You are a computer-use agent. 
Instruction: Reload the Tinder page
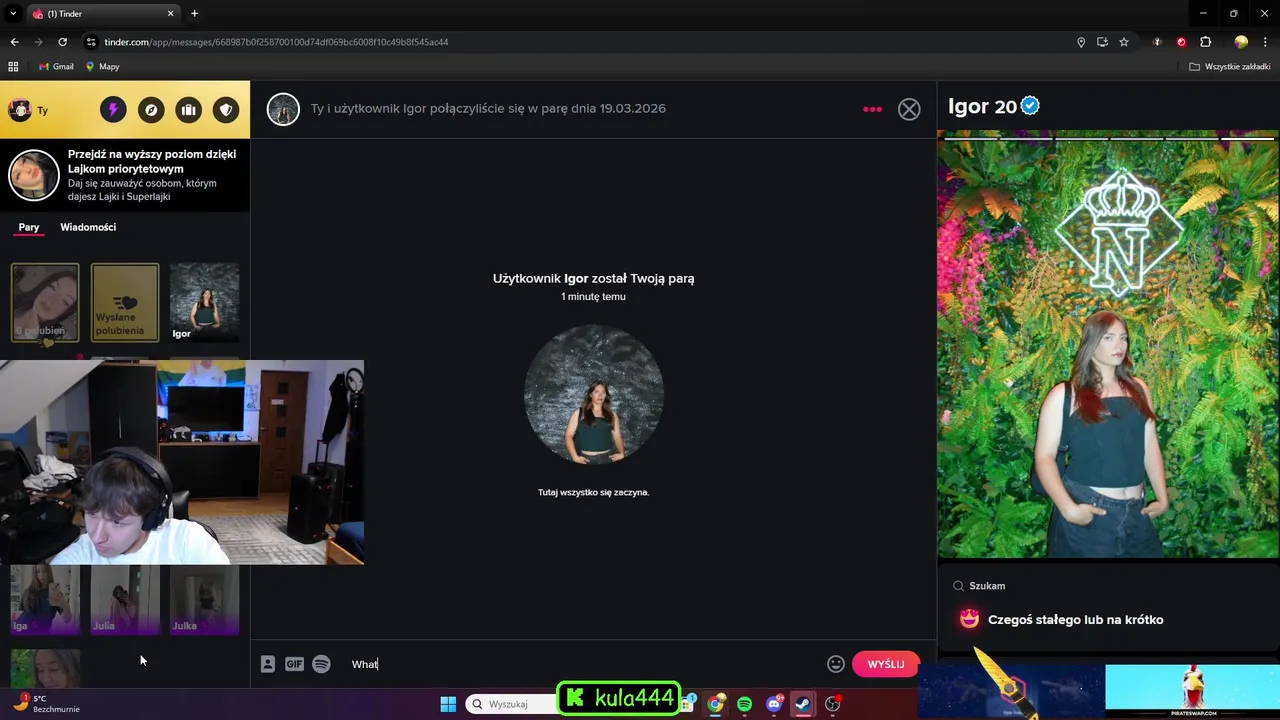point(62,42)
